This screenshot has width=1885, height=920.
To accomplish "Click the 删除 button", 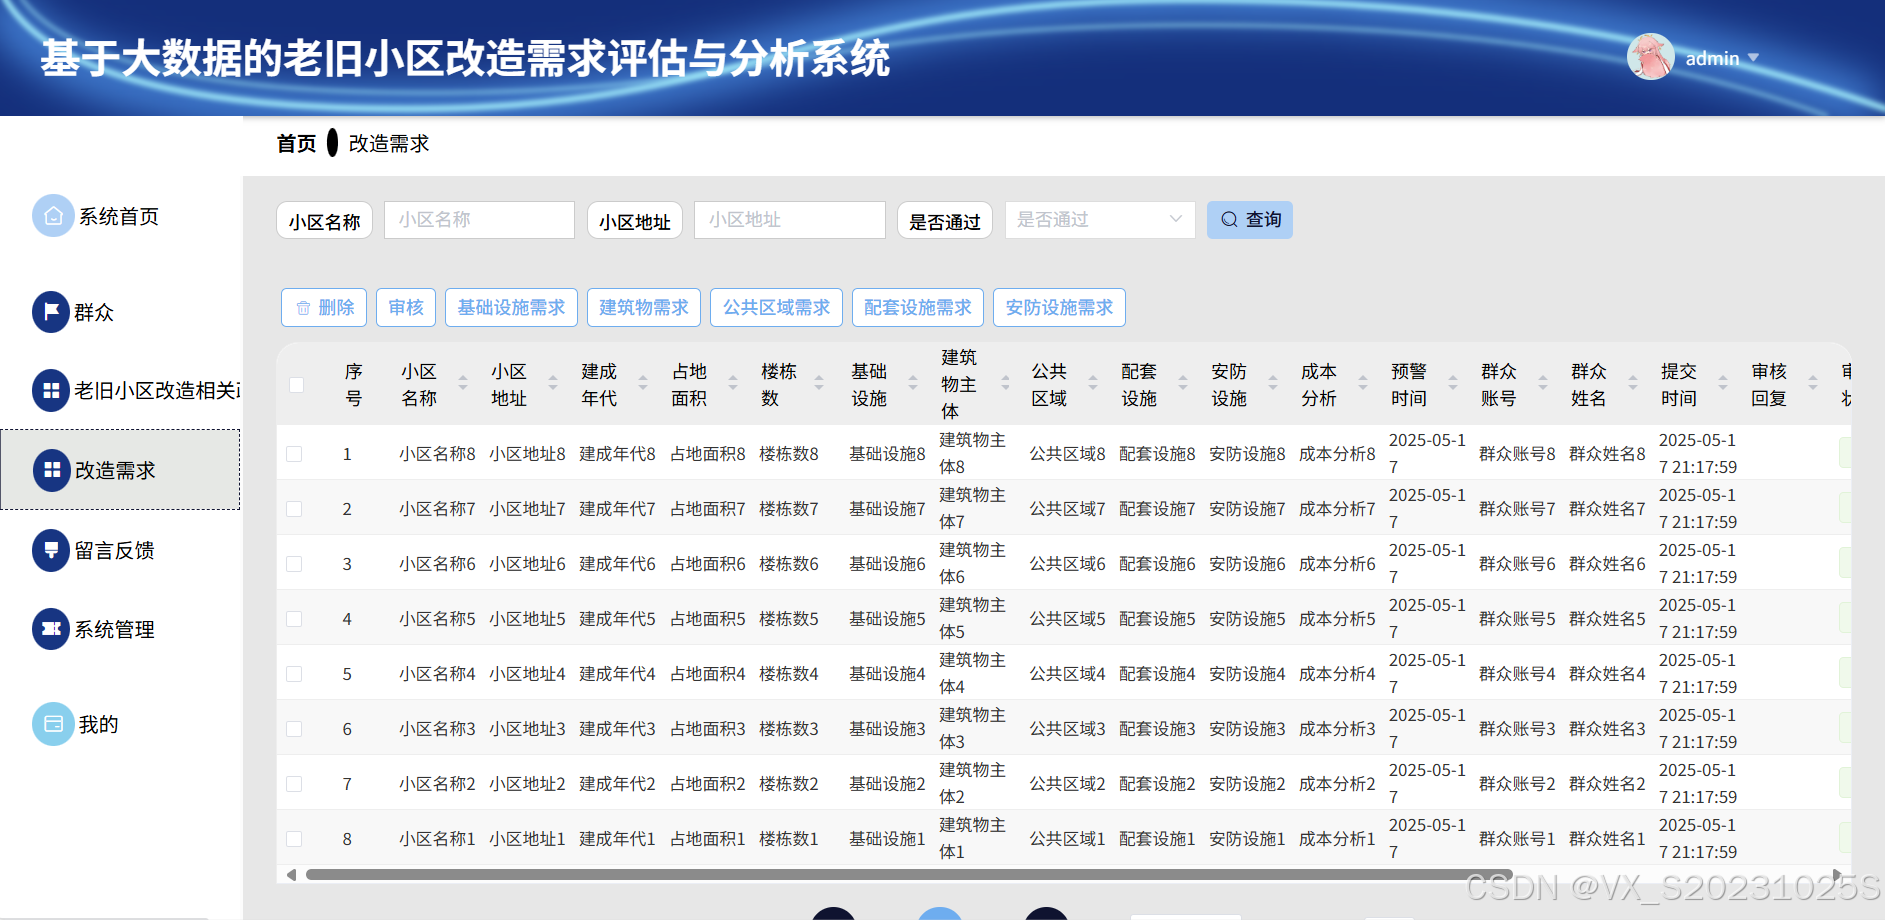I will pyautogui.click(x=324, y=308).
